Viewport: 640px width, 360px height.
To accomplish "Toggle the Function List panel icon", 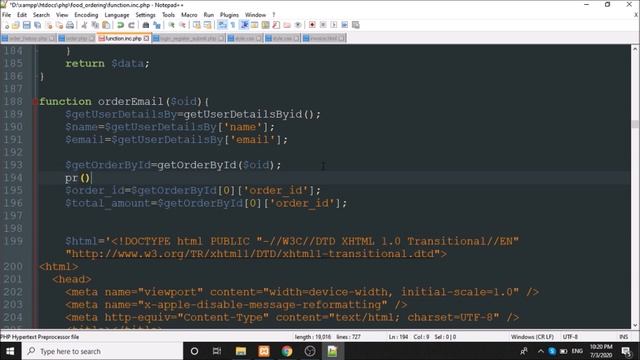I will 276,25.
